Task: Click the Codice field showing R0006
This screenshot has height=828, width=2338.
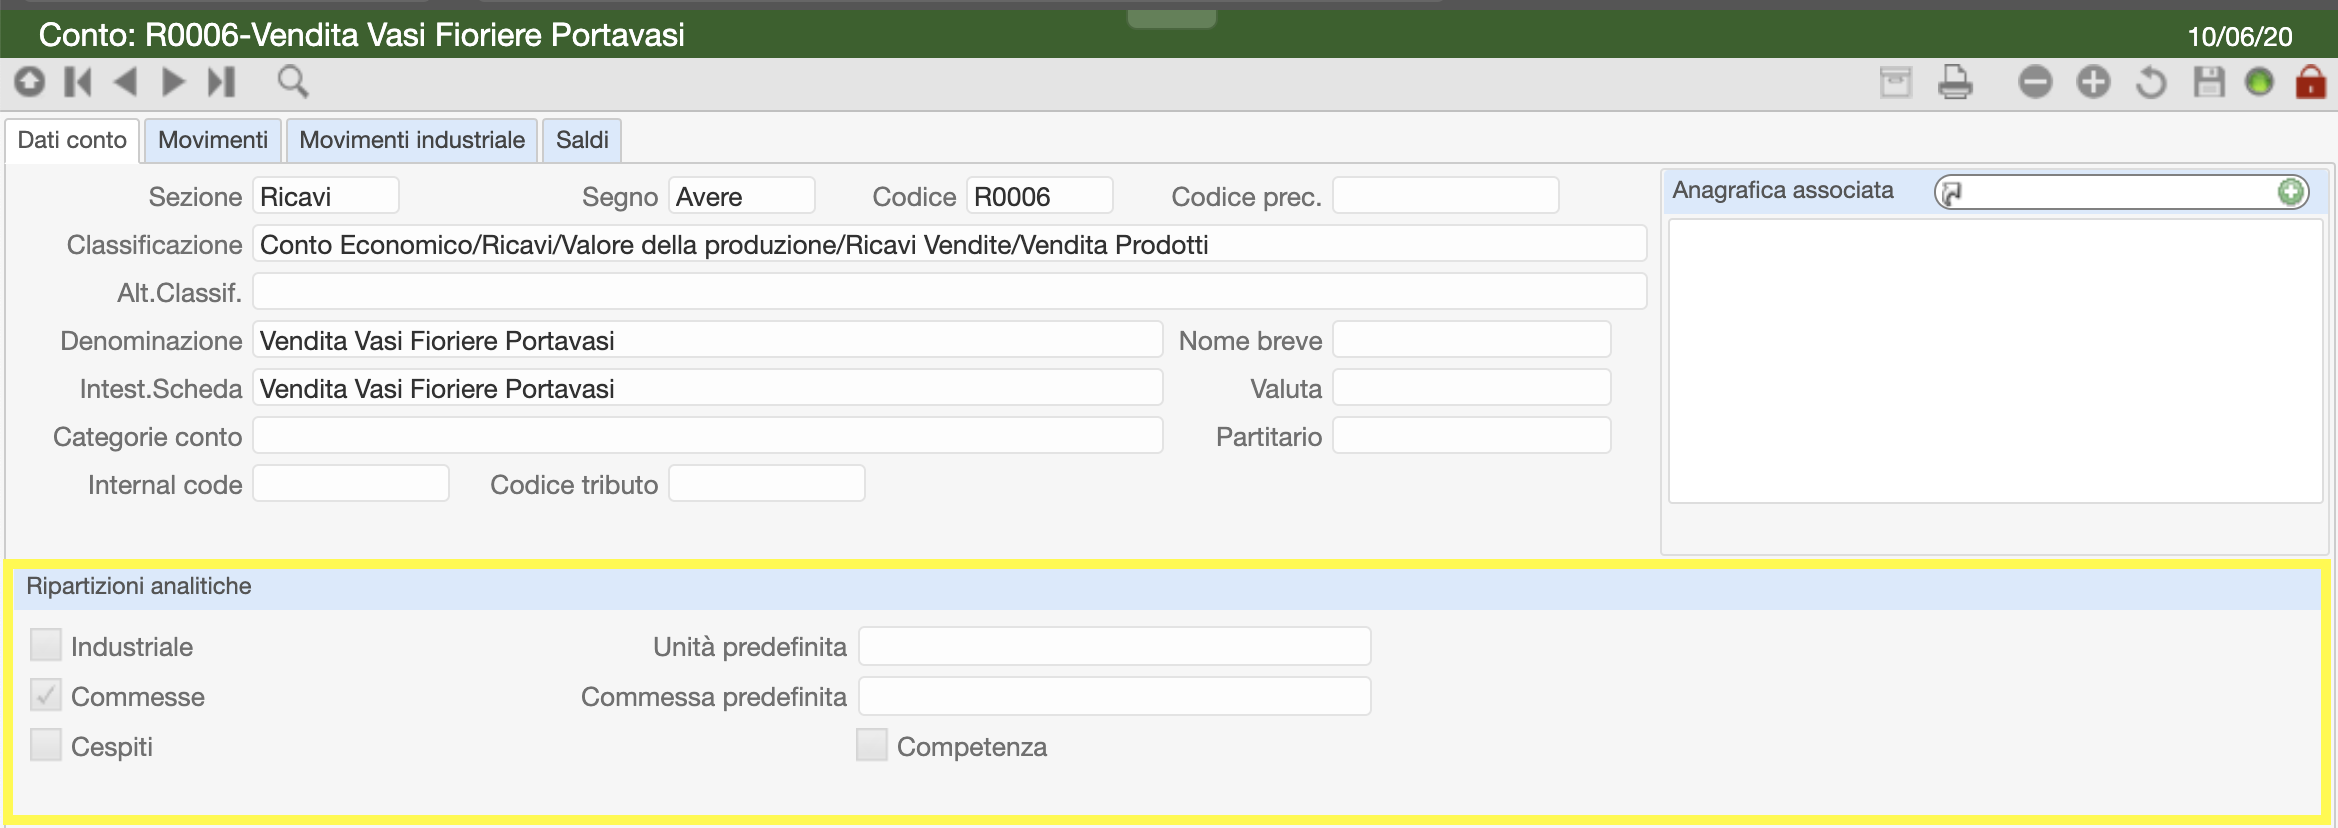Action: (1040, 196)
